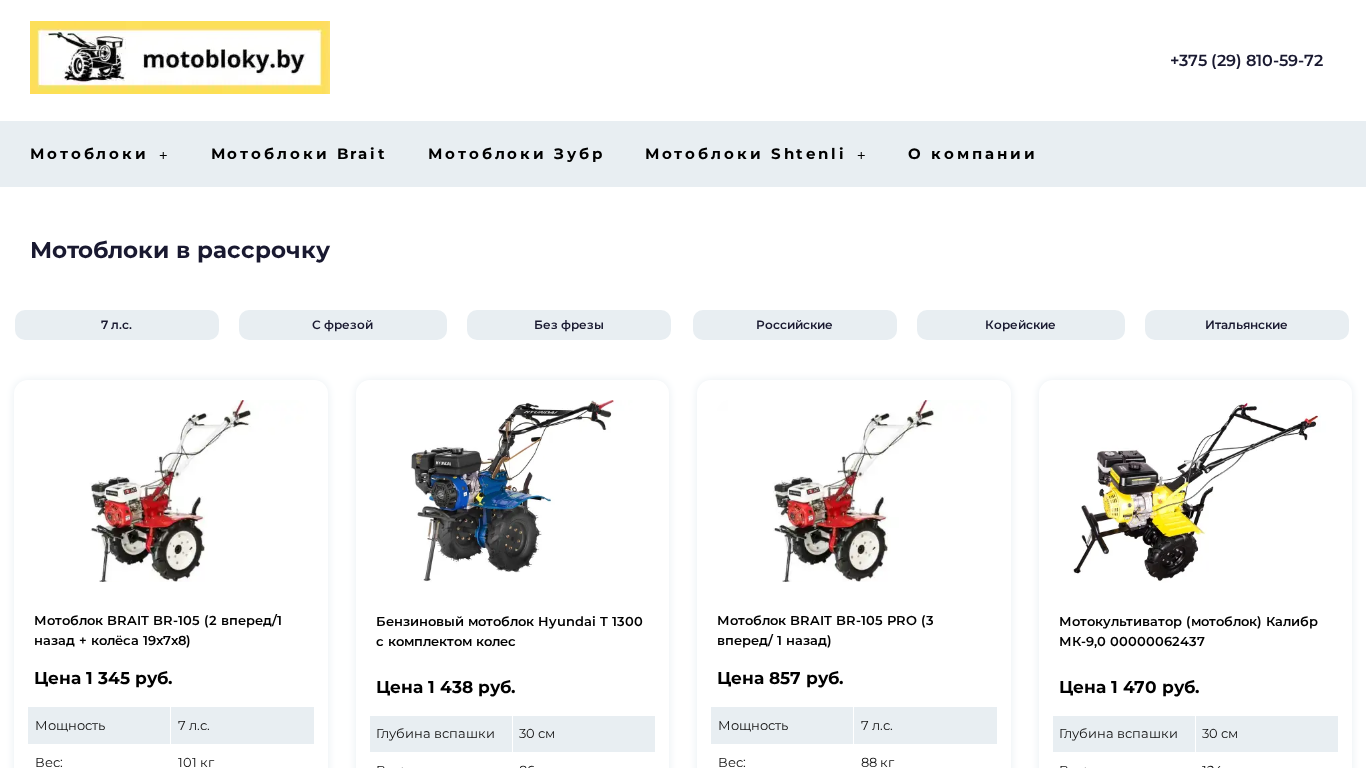The width and height of the screenshot is (1366, 768).
Task: Open the Мотоблок BRAIT BR-105 title link
Action: point(158,630)
